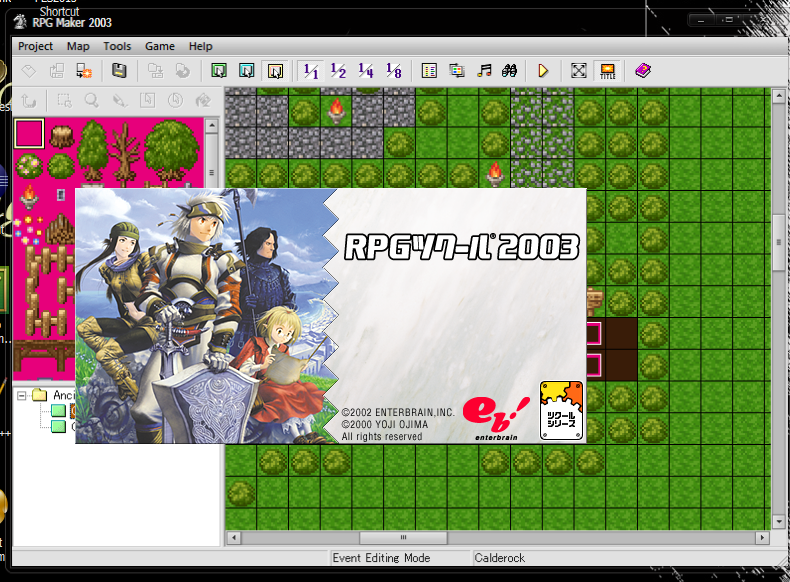Viewport: 790px width, 582px height.
Task: Click map horizontal scroll right arrow
Action: click(x=762, y=538)
